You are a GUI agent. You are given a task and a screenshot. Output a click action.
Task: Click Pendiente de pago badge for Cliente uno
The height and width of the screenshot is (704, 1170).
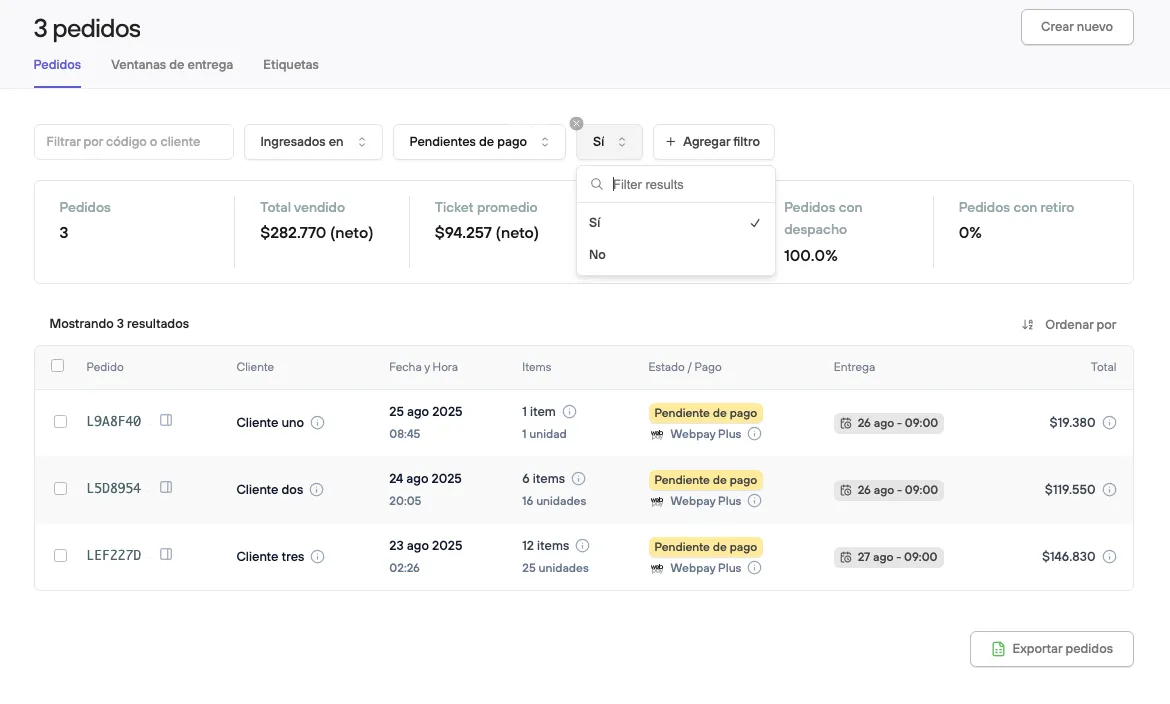(705, 413)
